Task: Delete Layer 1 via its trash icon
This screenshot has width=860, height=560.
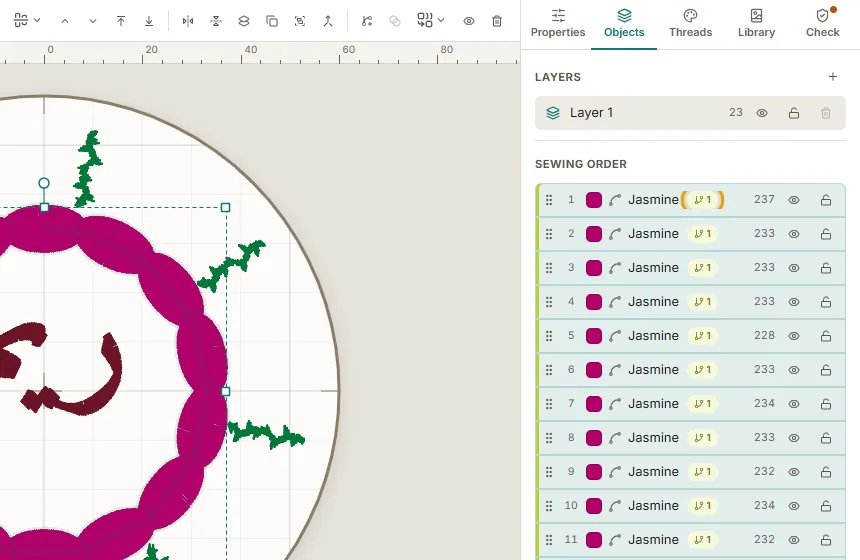Action: coord(825,113)
